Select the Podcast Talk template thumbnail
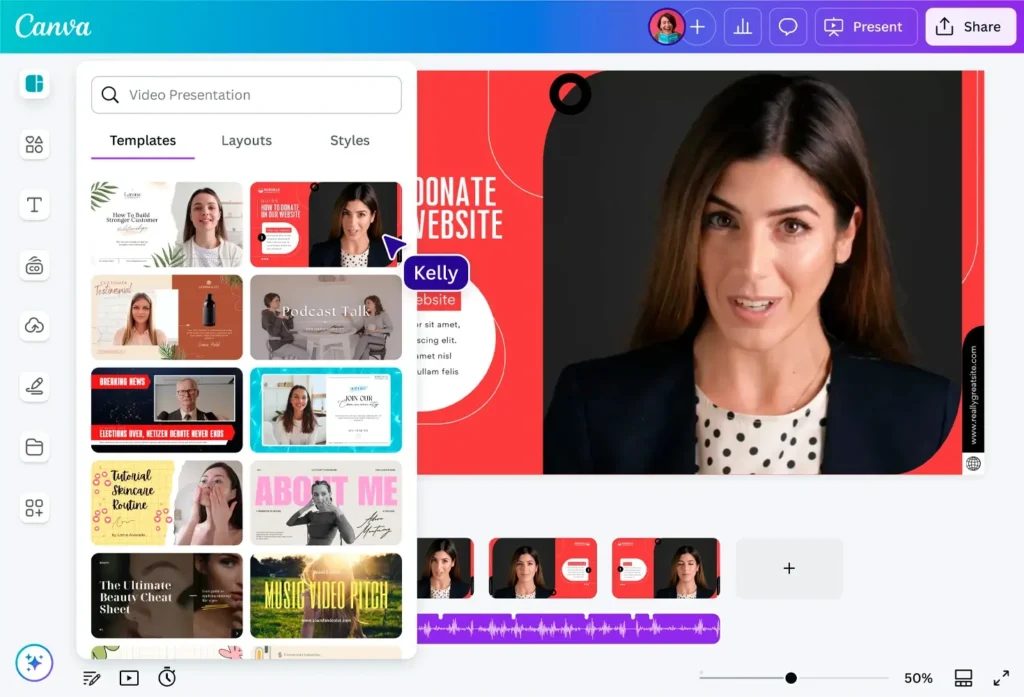Screen dimensions: 1024x697 (326, 316)
